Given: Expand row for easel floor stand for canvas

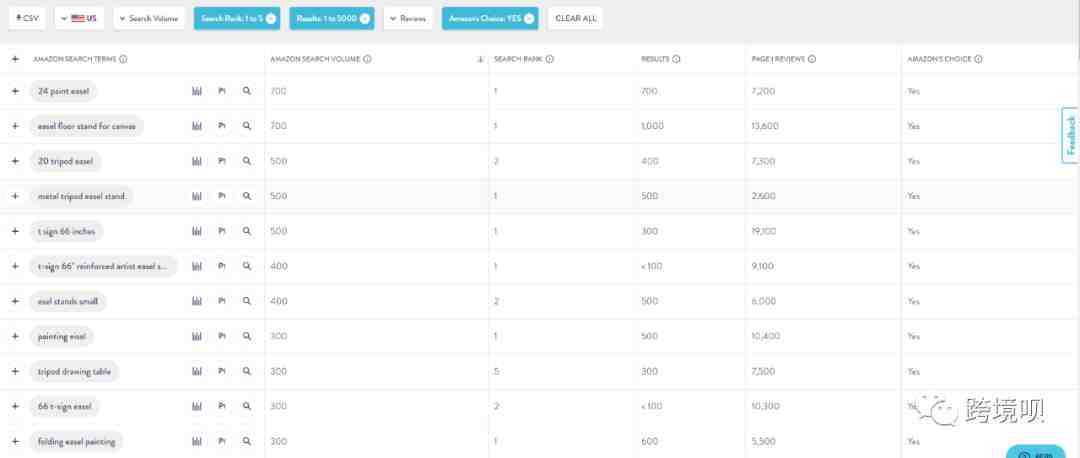Looking at the screenshot, I should (x=15, y=126).
